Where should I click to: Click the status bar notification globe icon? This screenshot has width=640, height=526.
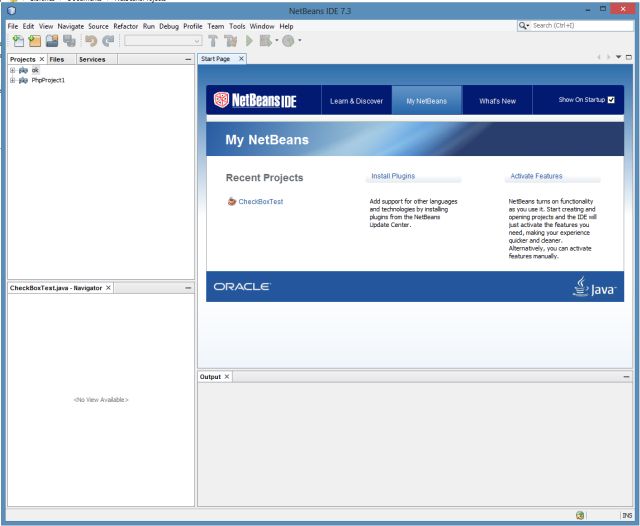(580, 515)
